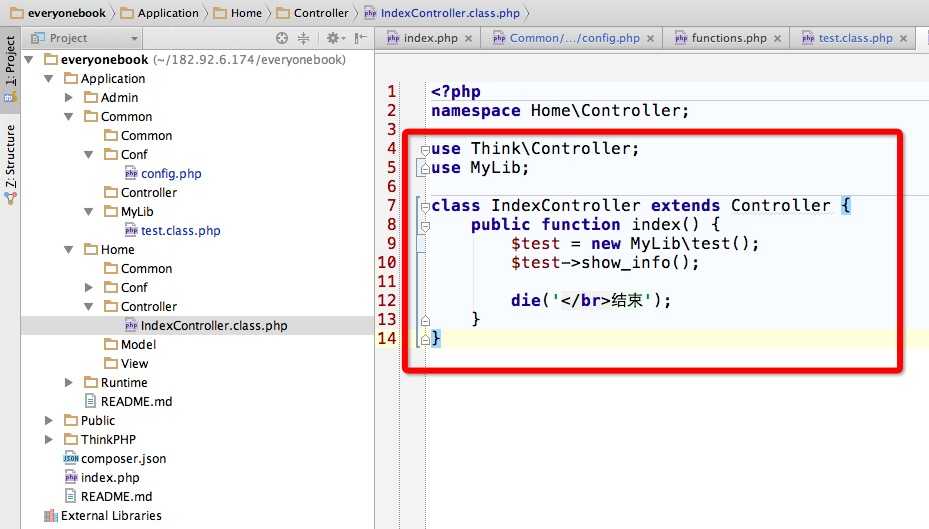Close the index.php editor tab
The height and width of the screenshot is (529, 929).
[469, 39]
